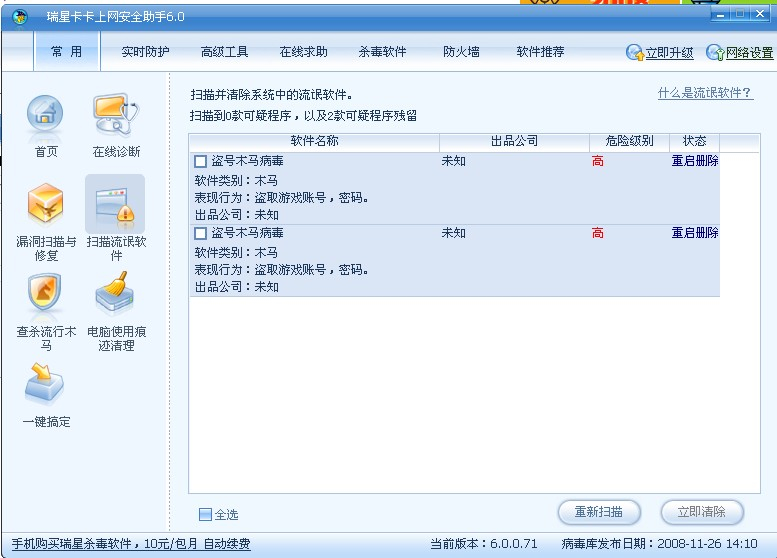
Task: Select 扫描流氓软件 scan icon
Action: coord(115,204)
